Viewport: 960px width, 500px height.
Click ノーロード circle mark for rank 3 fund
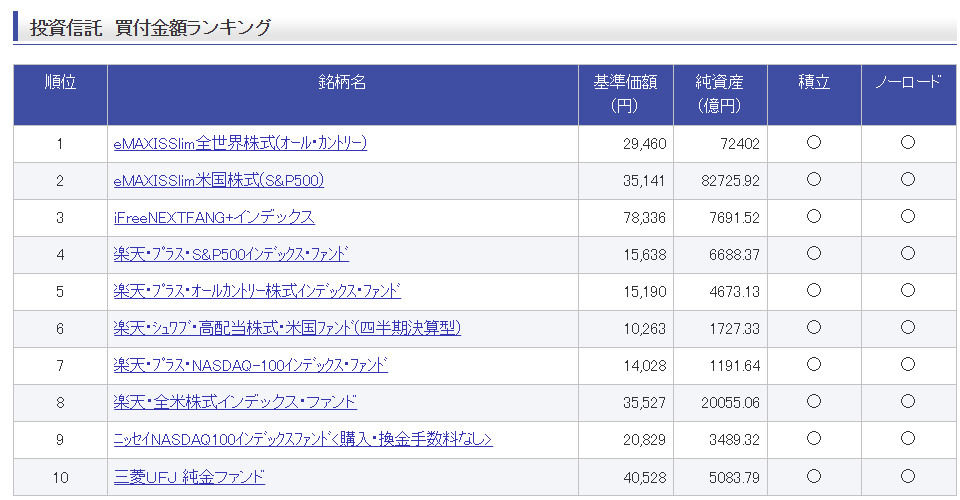point(908,217)
